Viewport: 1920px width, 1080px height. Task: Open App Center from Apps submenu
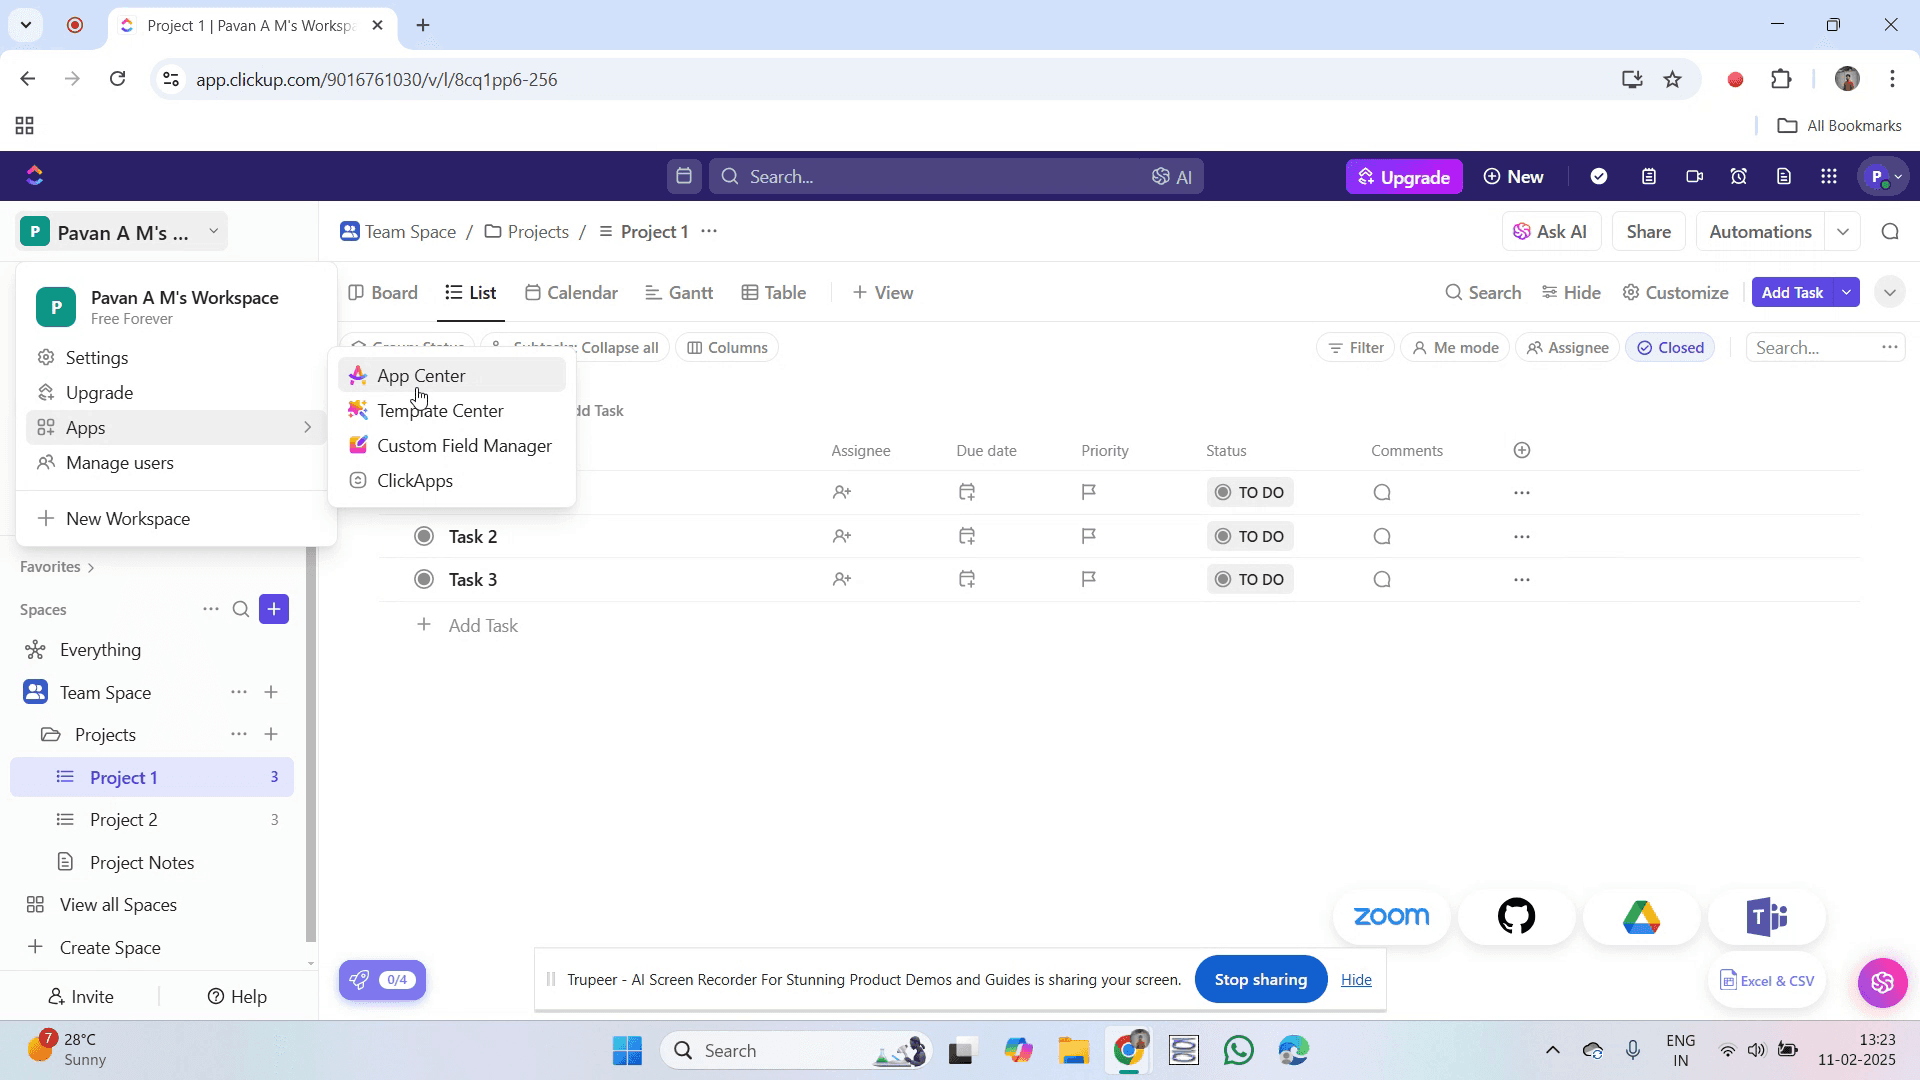tap(421, 376)
